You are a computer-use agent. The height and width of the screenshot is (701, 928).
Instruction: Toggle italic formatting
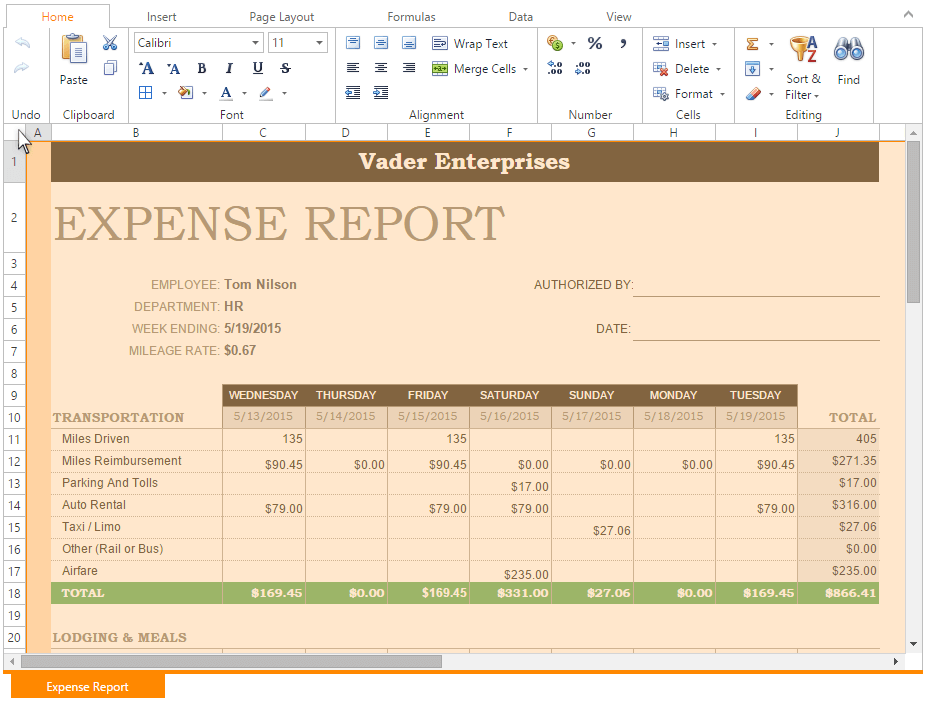[x=230, y=68]
